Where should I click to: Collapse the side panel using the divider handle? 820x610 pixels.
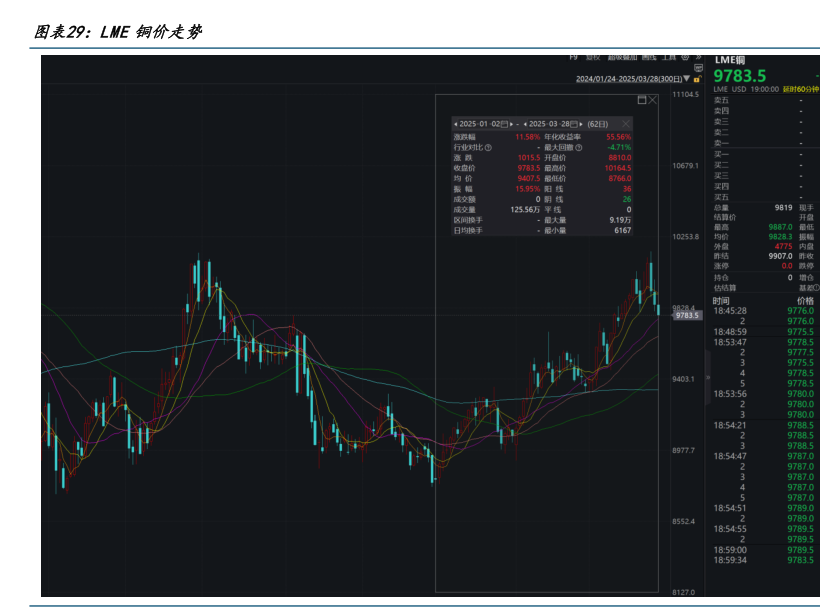coord(708,377)
